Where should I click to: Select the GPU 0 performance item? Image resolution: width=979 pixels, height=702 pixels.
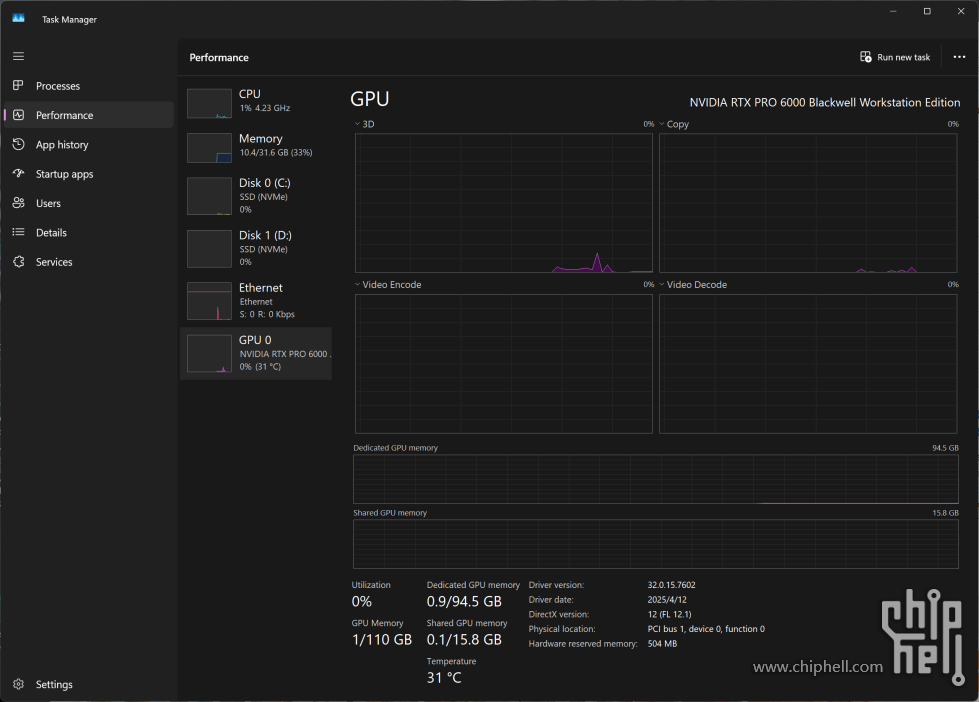256,353
